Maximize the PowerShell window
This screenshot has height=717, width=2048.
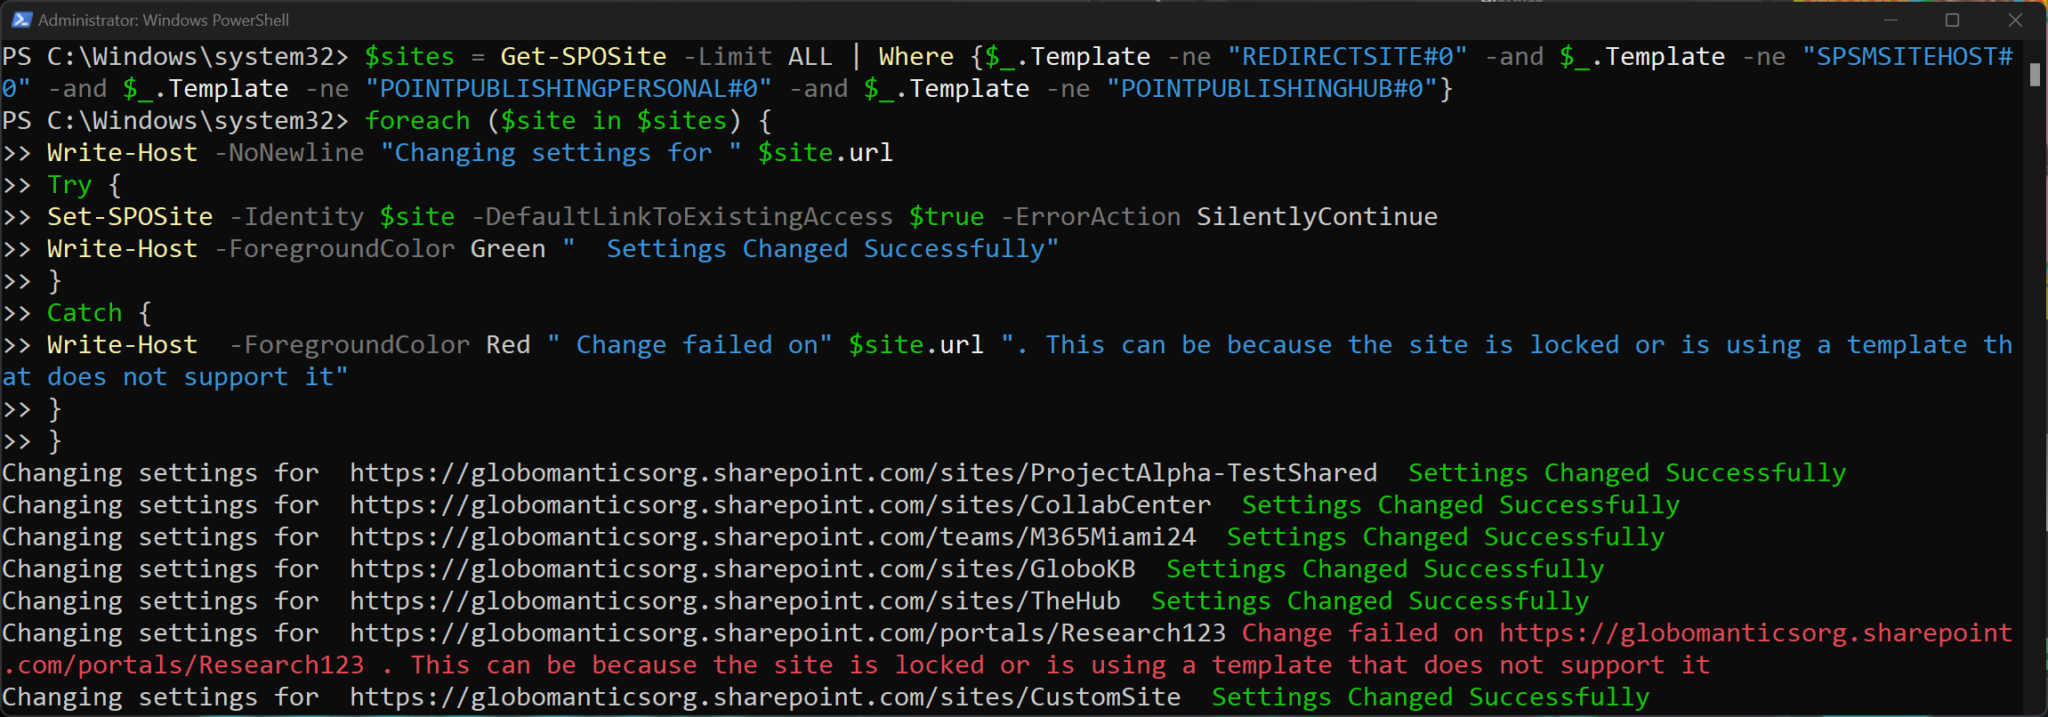[x=1952, y=20]
